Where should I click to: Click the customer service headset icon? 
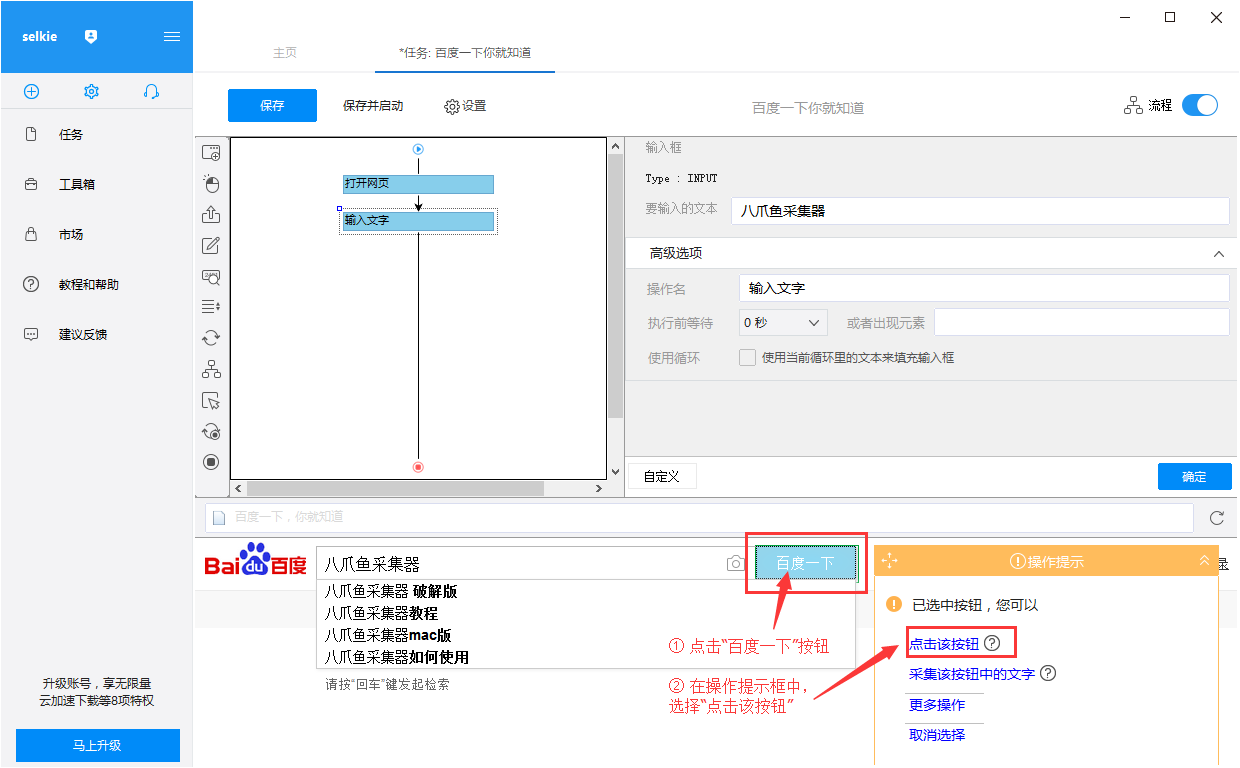pyautogui.click(x=151, y=91)
